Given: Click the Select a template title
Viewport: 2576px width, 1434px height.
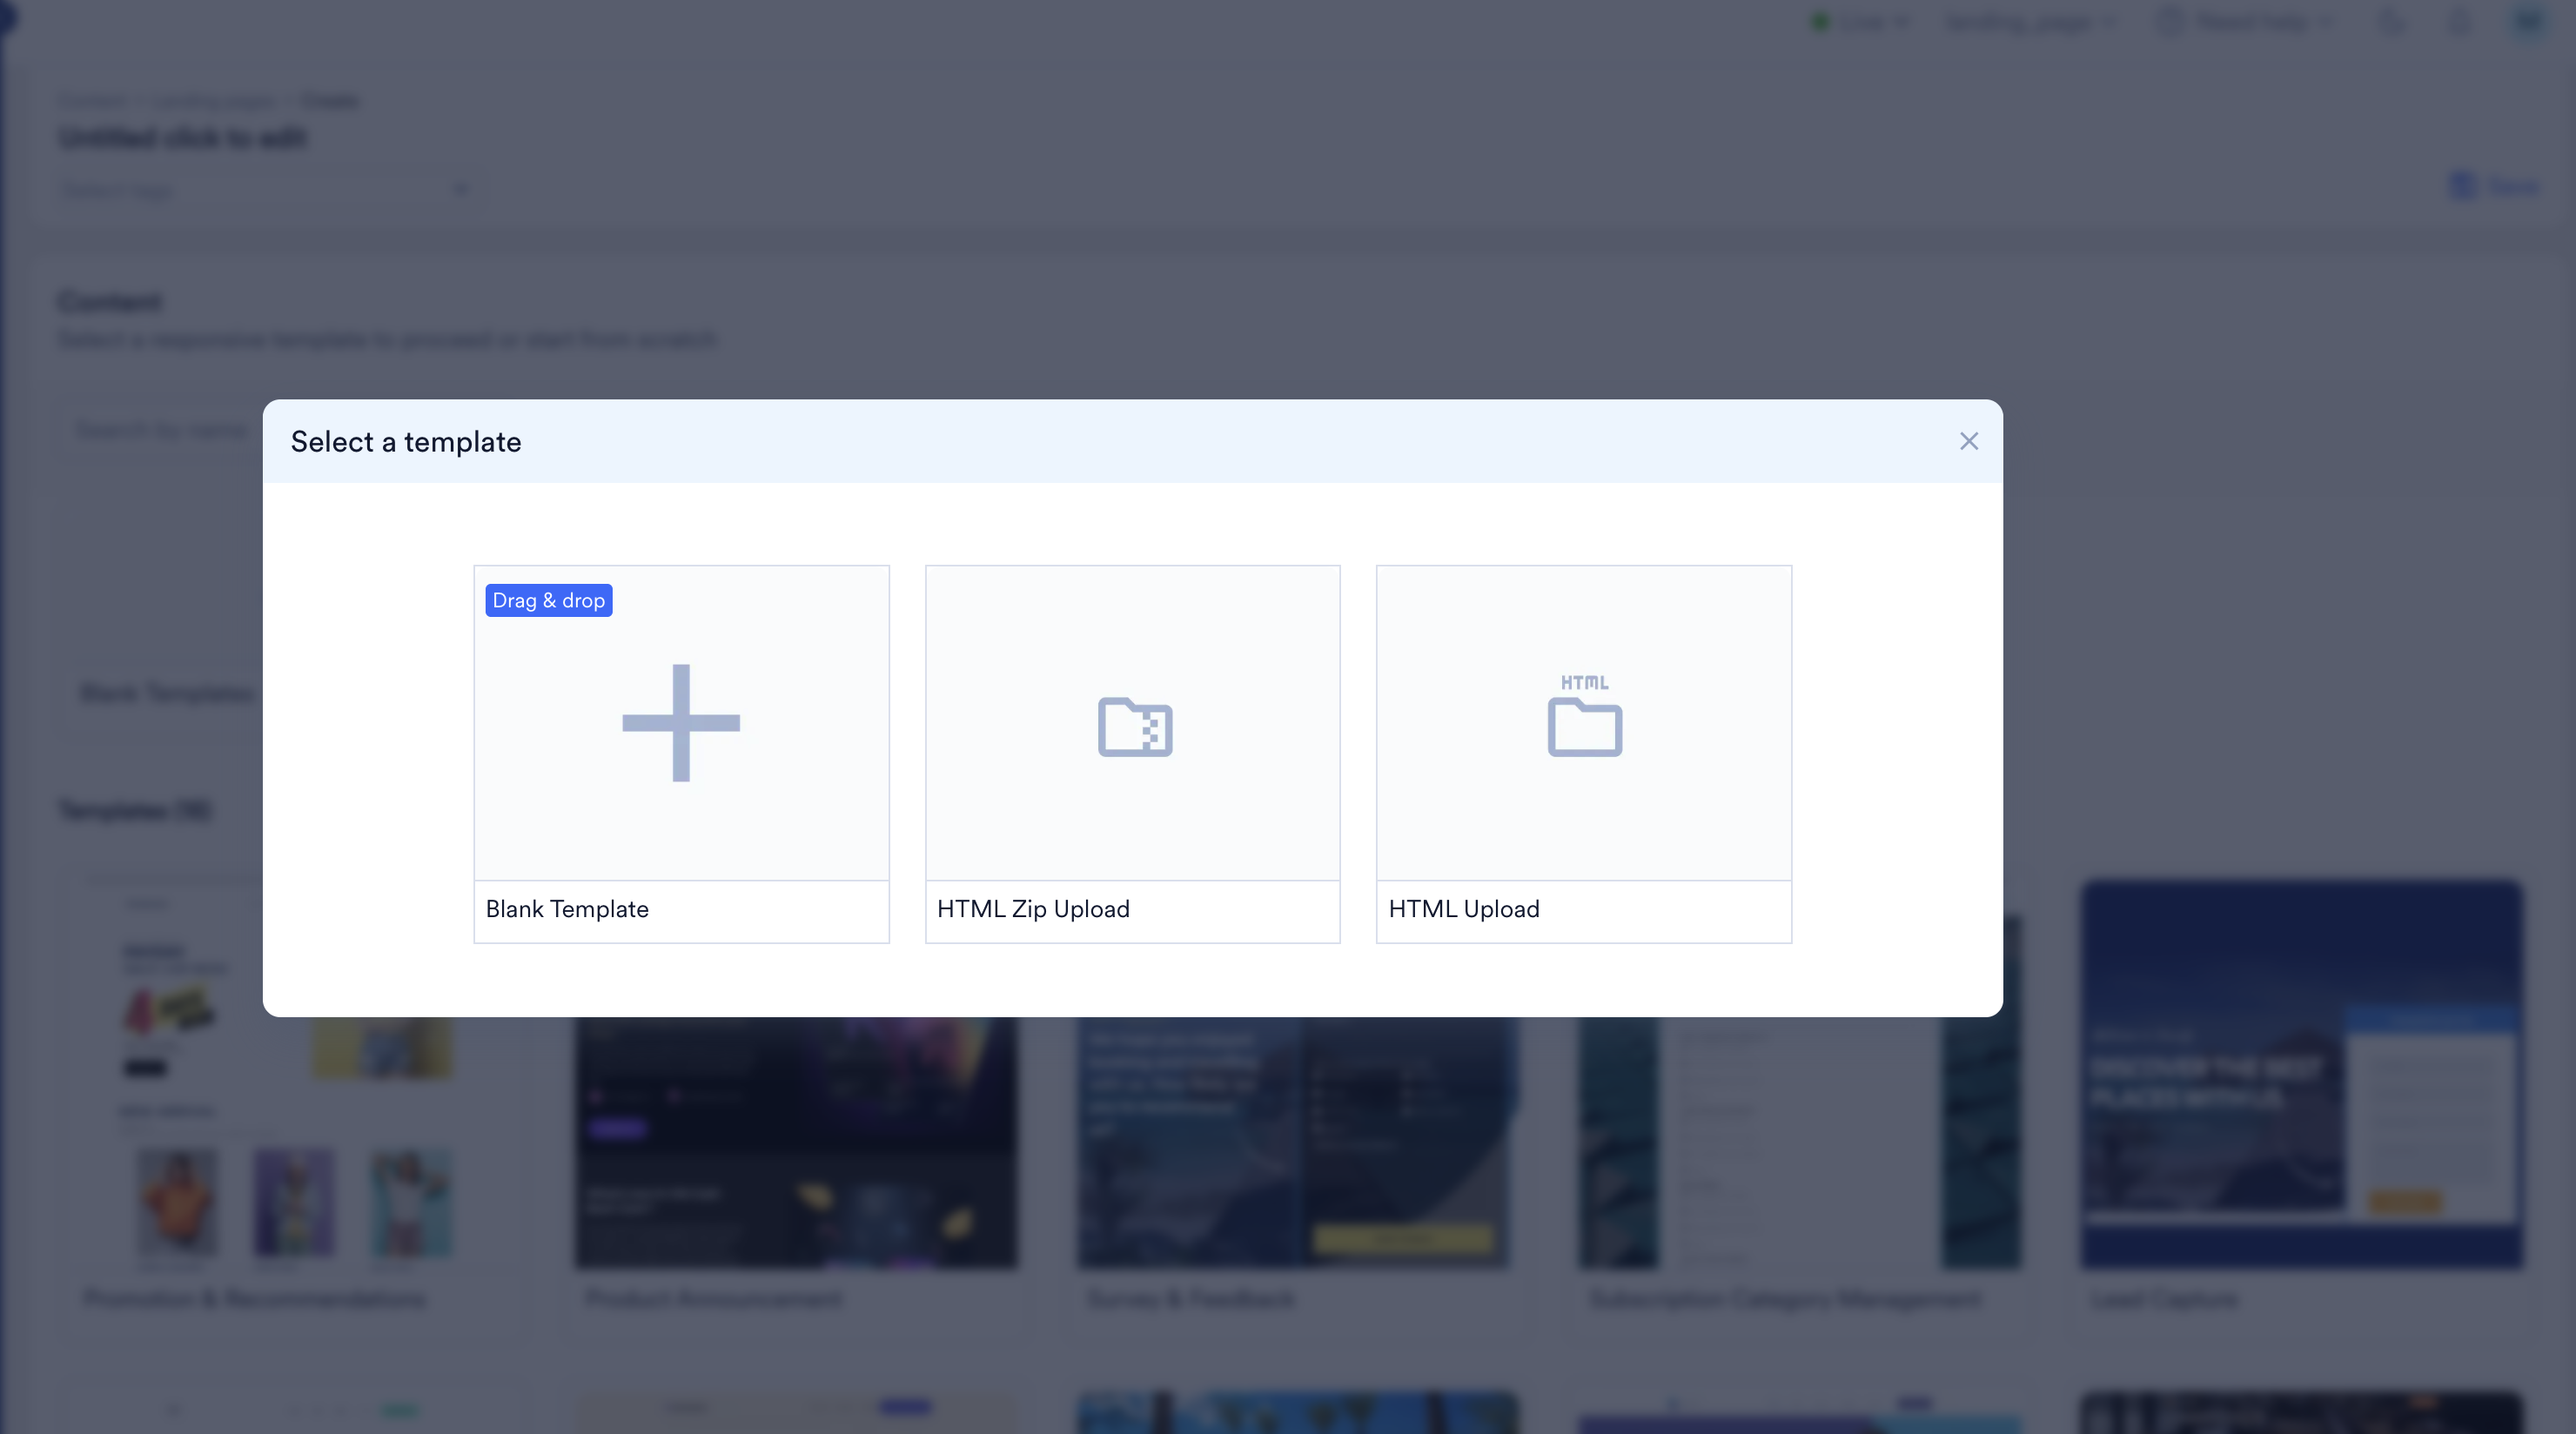Looking at the screenshot, I should coord(406,442).
